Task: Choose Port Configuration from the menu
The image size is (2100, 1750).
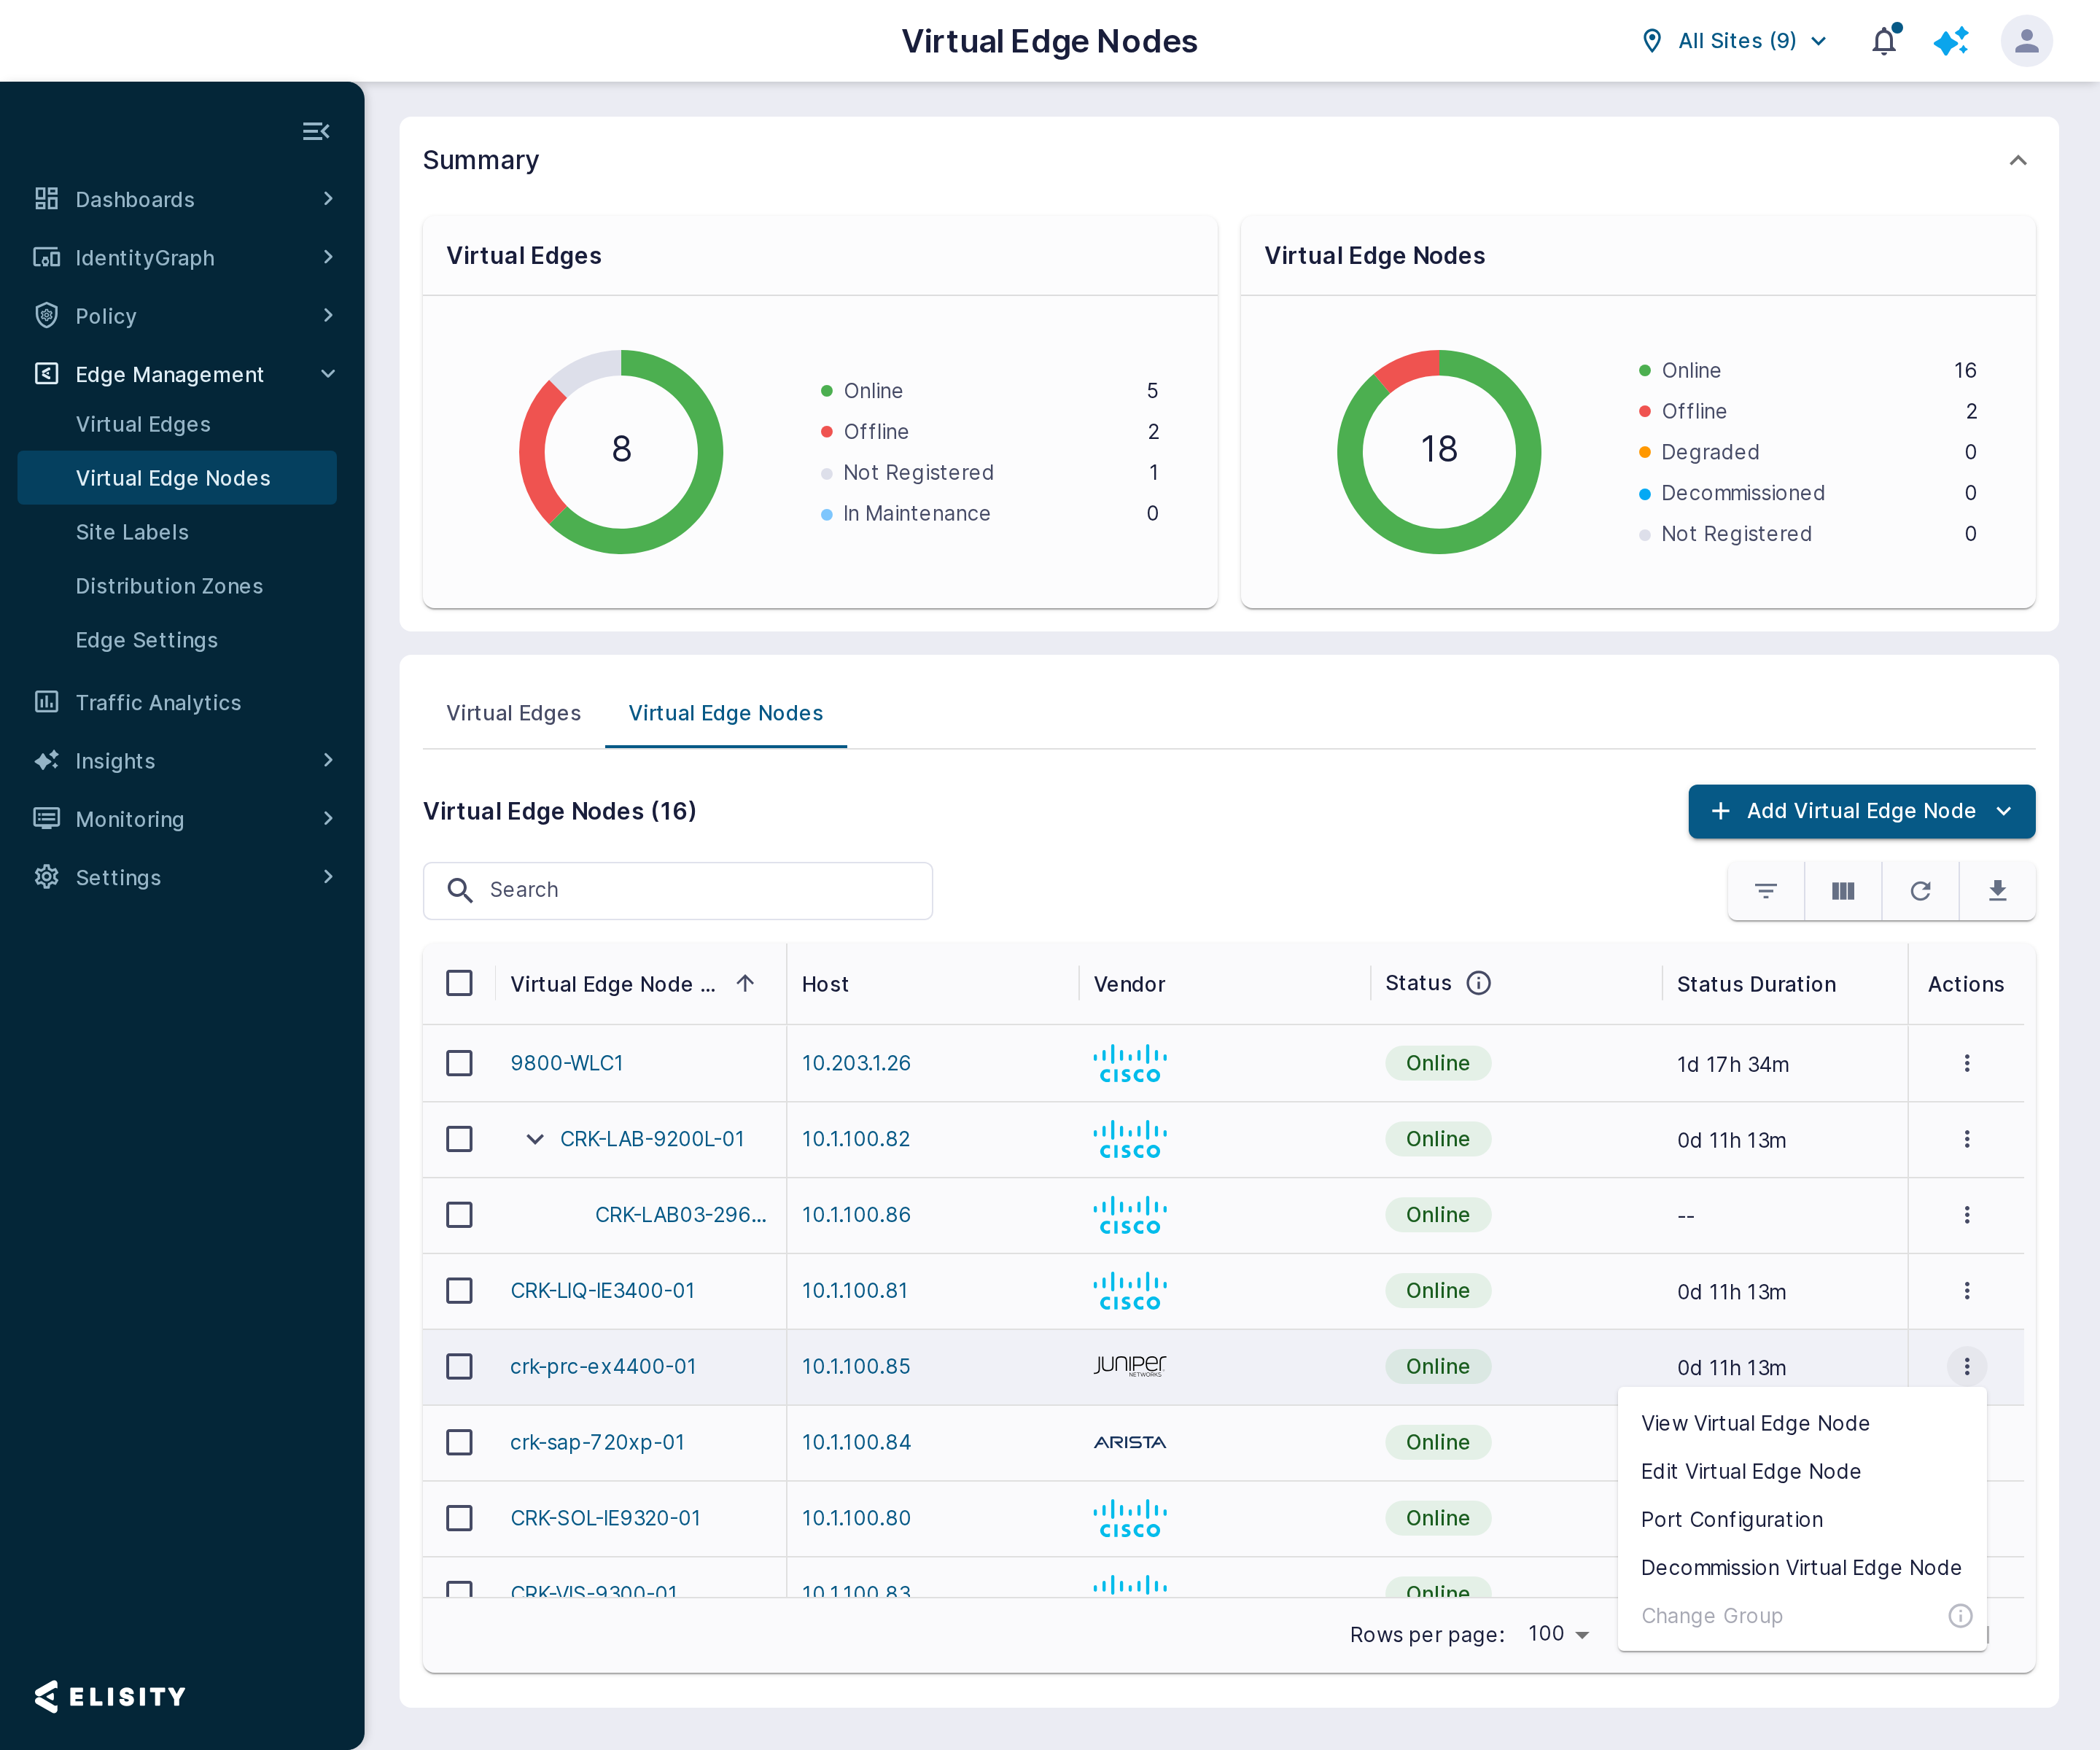Action: (1732, 1519)
